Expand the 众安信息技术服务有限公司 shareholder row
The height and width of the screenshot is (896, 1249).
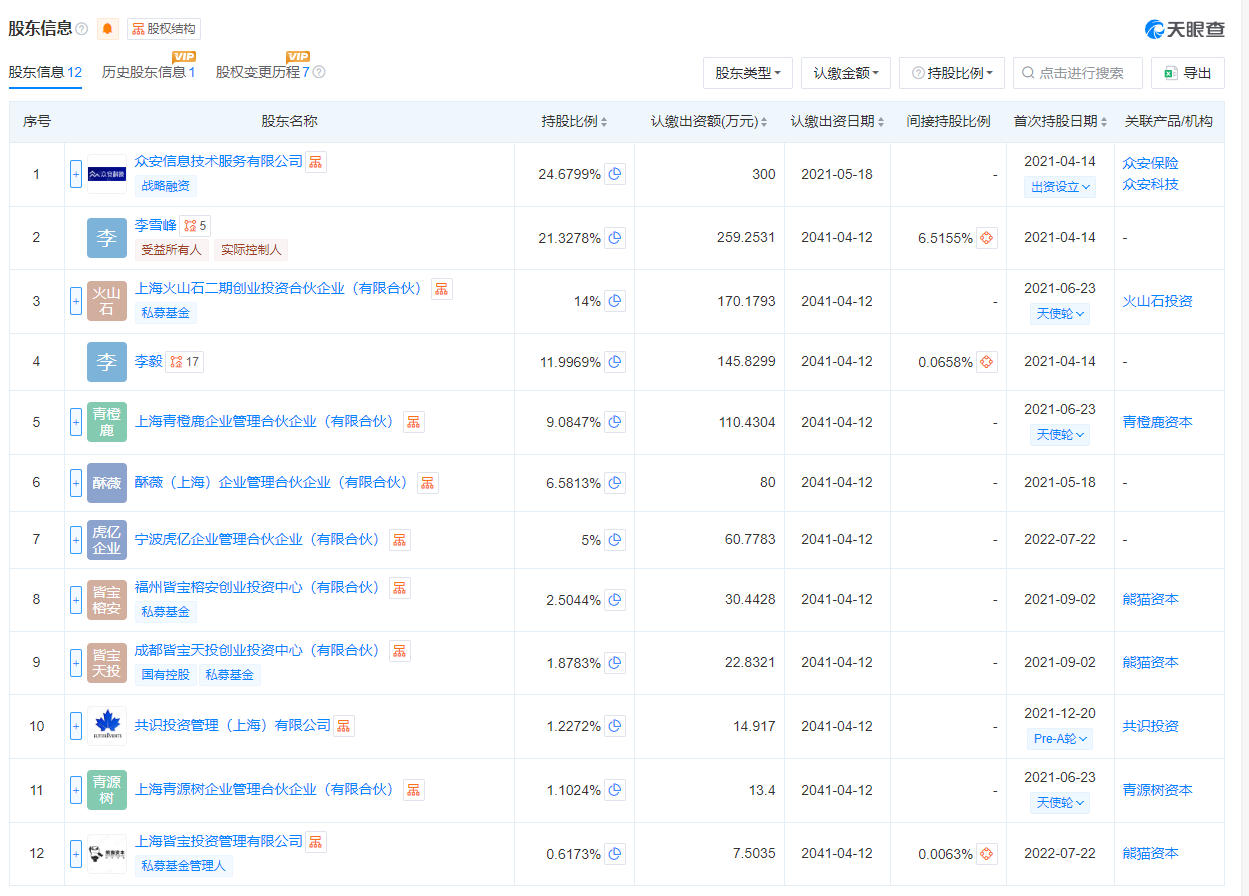pos(76,174)
